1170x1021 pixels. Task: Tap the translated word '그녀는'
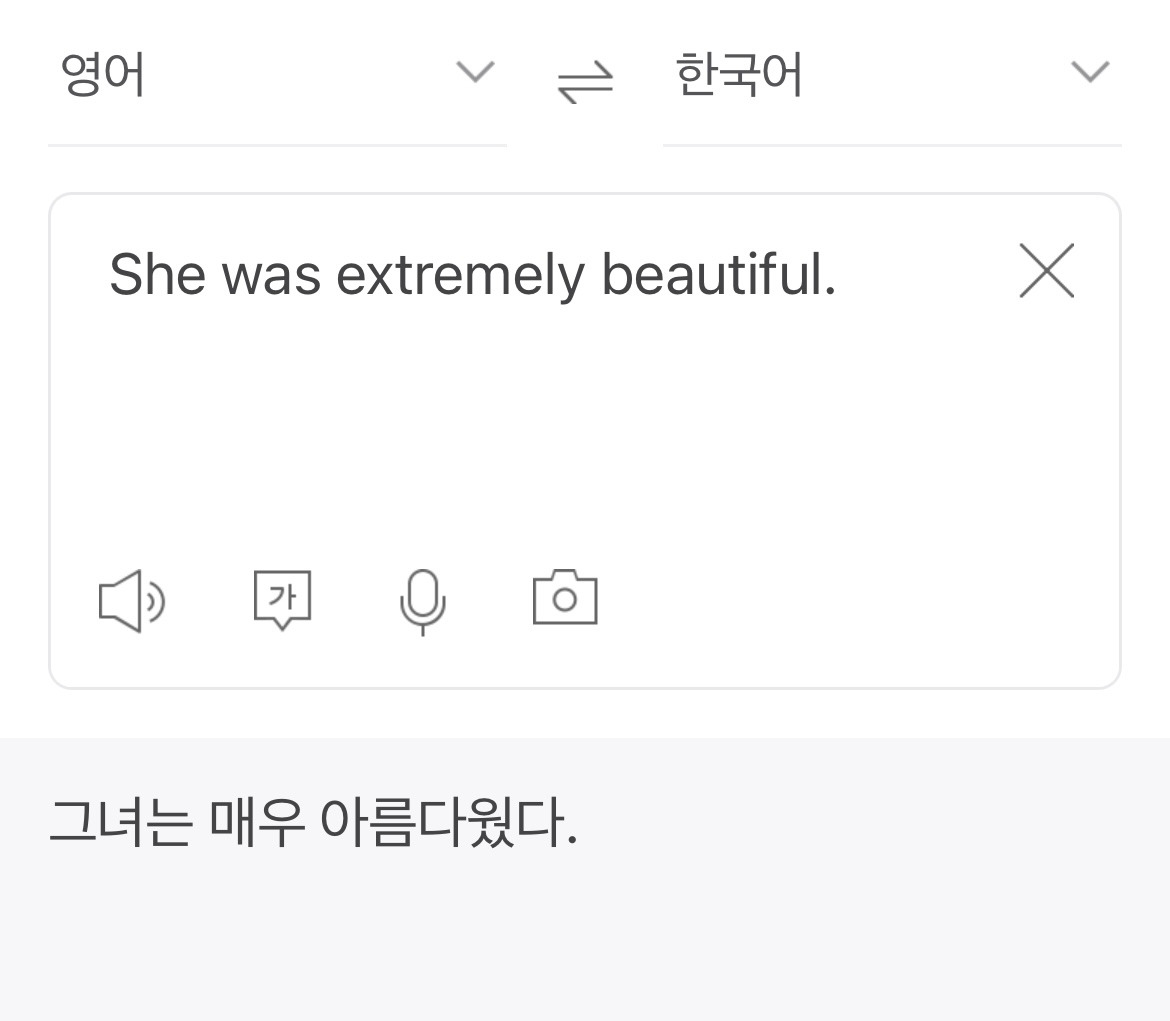120,823
